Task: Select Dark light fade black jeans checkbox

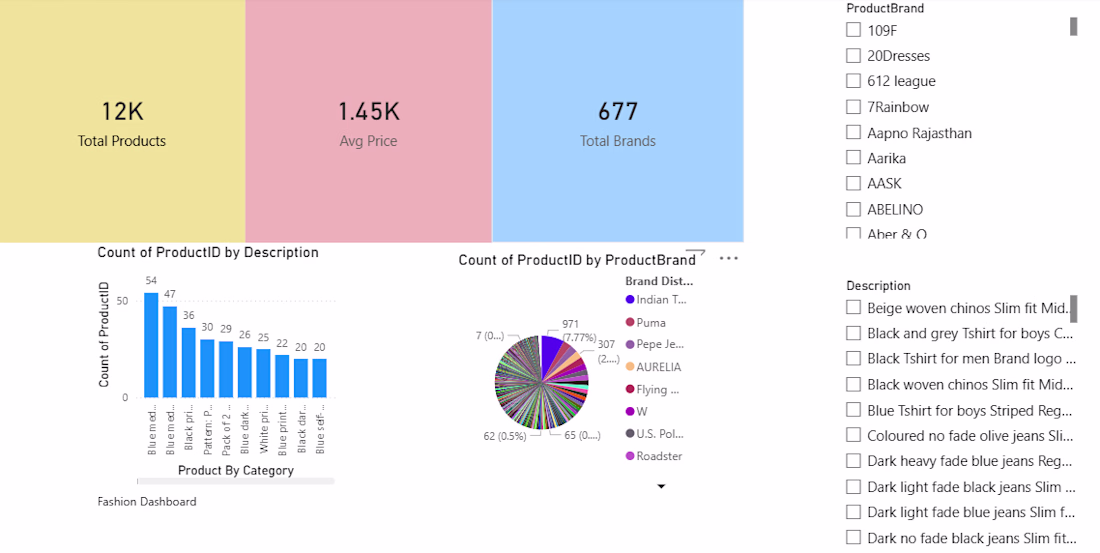Action: [853, 486]
